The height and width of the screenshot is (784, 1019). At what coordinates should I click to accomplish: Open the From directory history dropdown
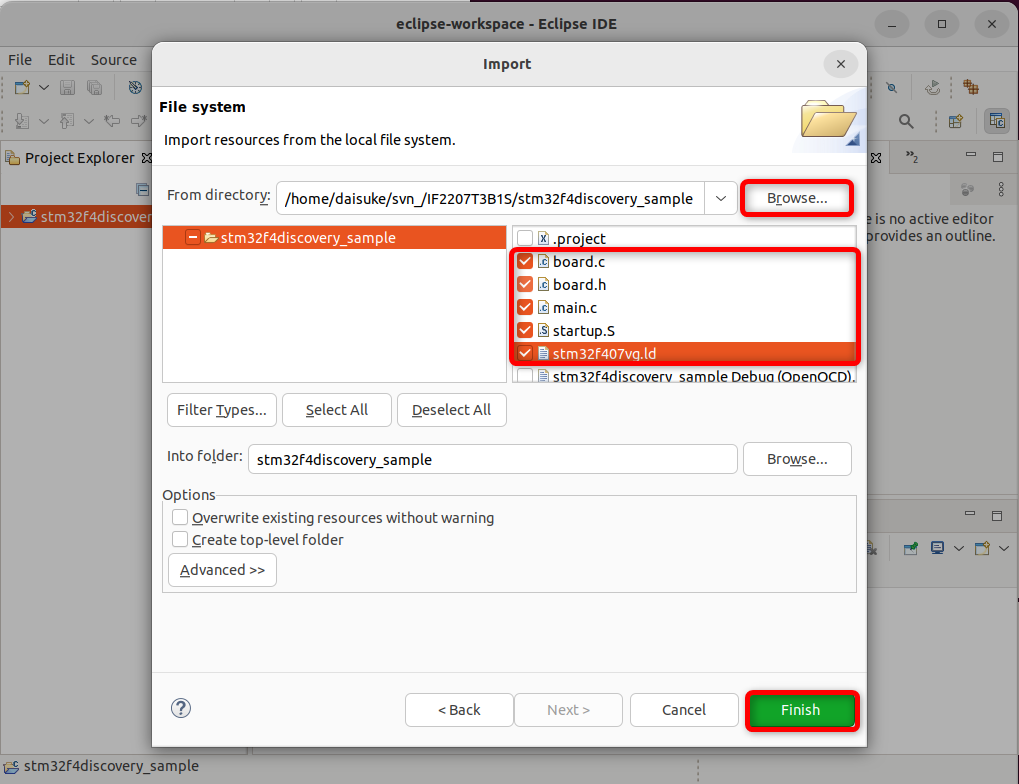pos(721,198)
